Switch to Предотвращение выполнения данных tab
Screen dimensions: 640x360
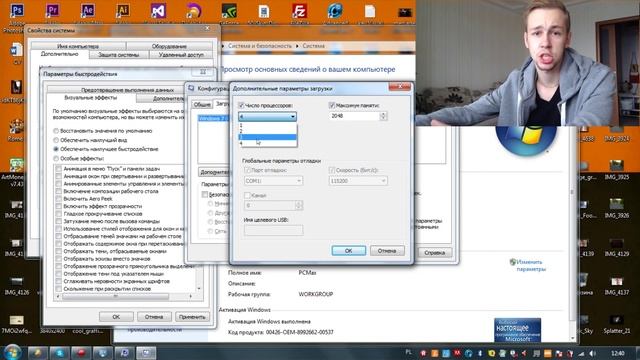(x=127, y=89)
